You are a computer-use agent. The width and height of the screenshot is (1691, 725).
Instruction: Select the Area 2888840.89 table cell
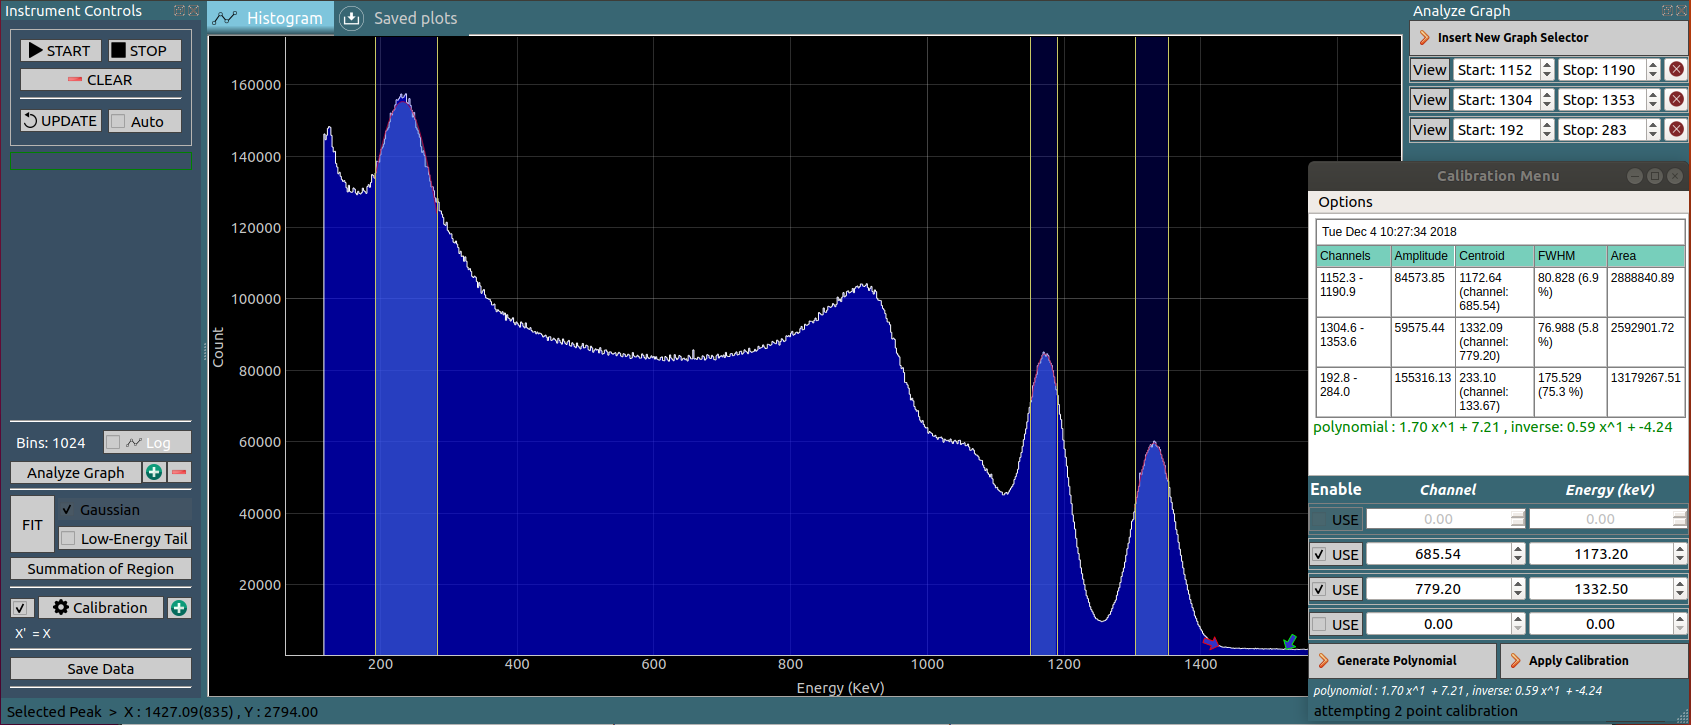[1645, 292]
